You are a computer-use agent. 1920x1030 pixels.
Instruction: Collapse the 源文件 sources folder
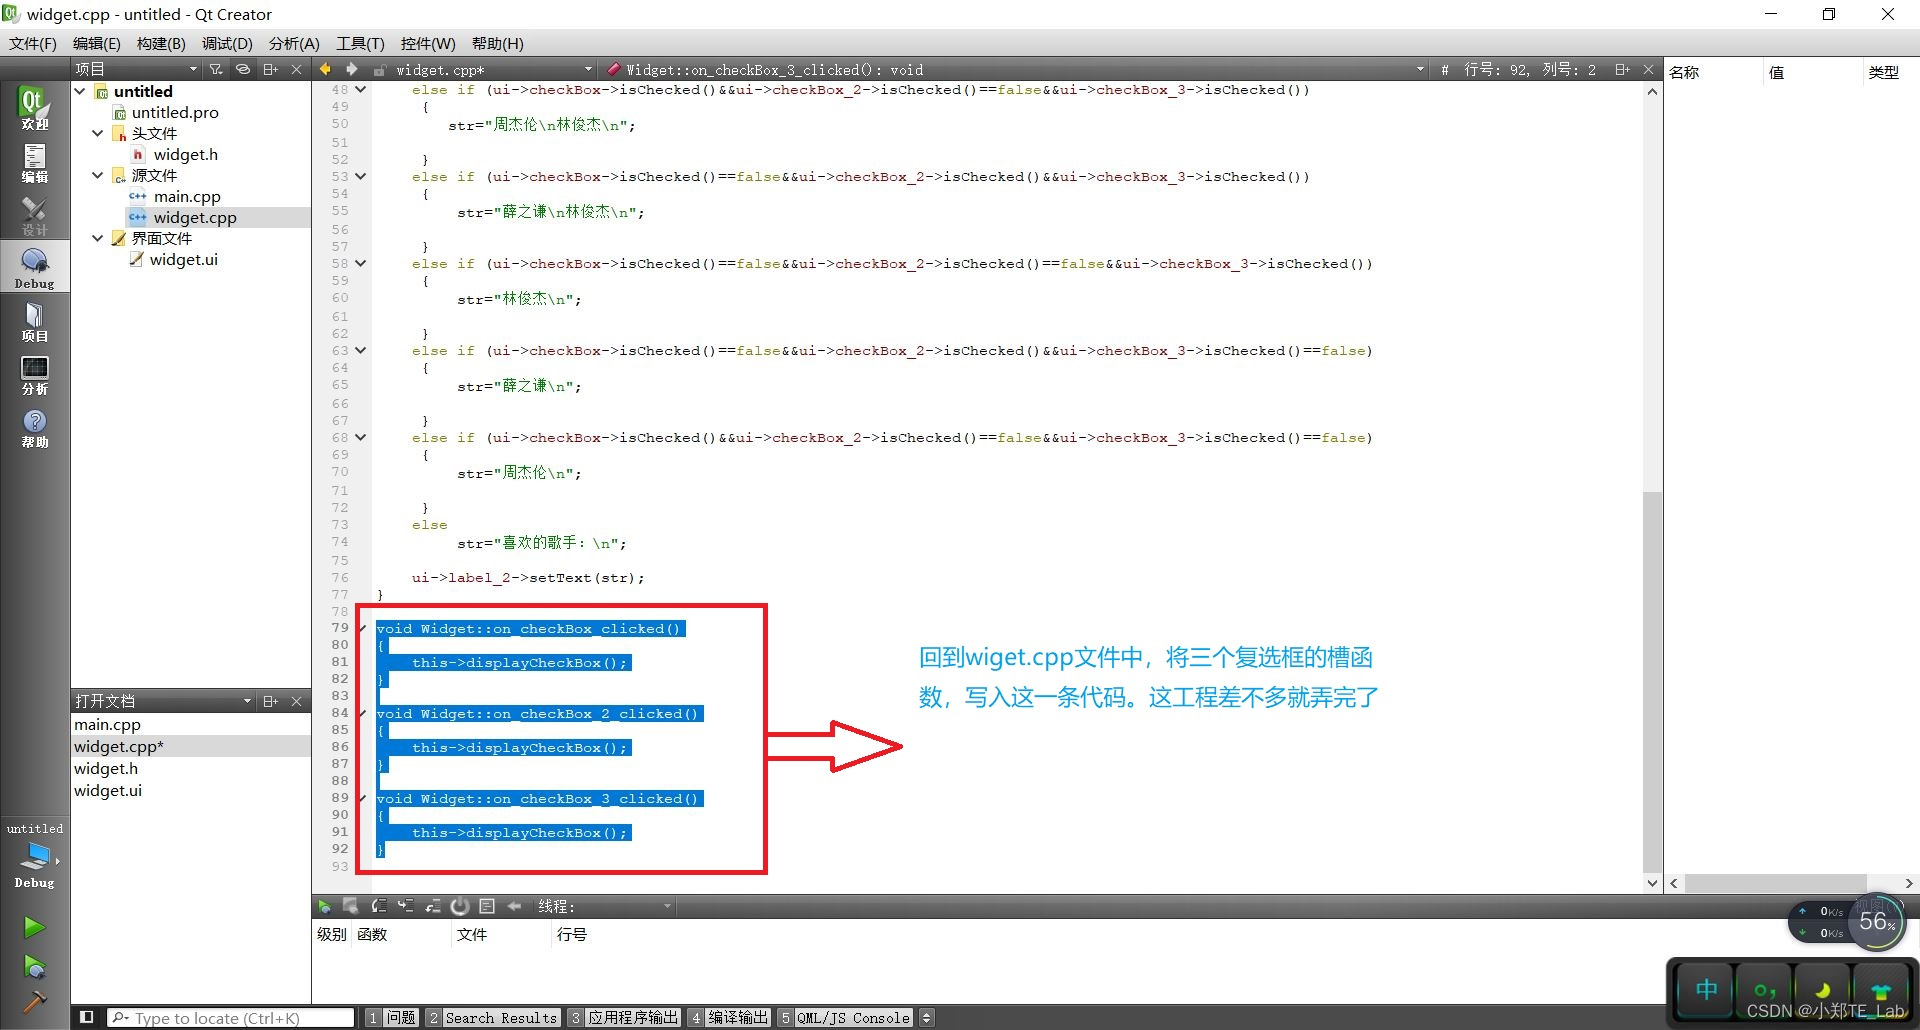click(x=97, y=175)
